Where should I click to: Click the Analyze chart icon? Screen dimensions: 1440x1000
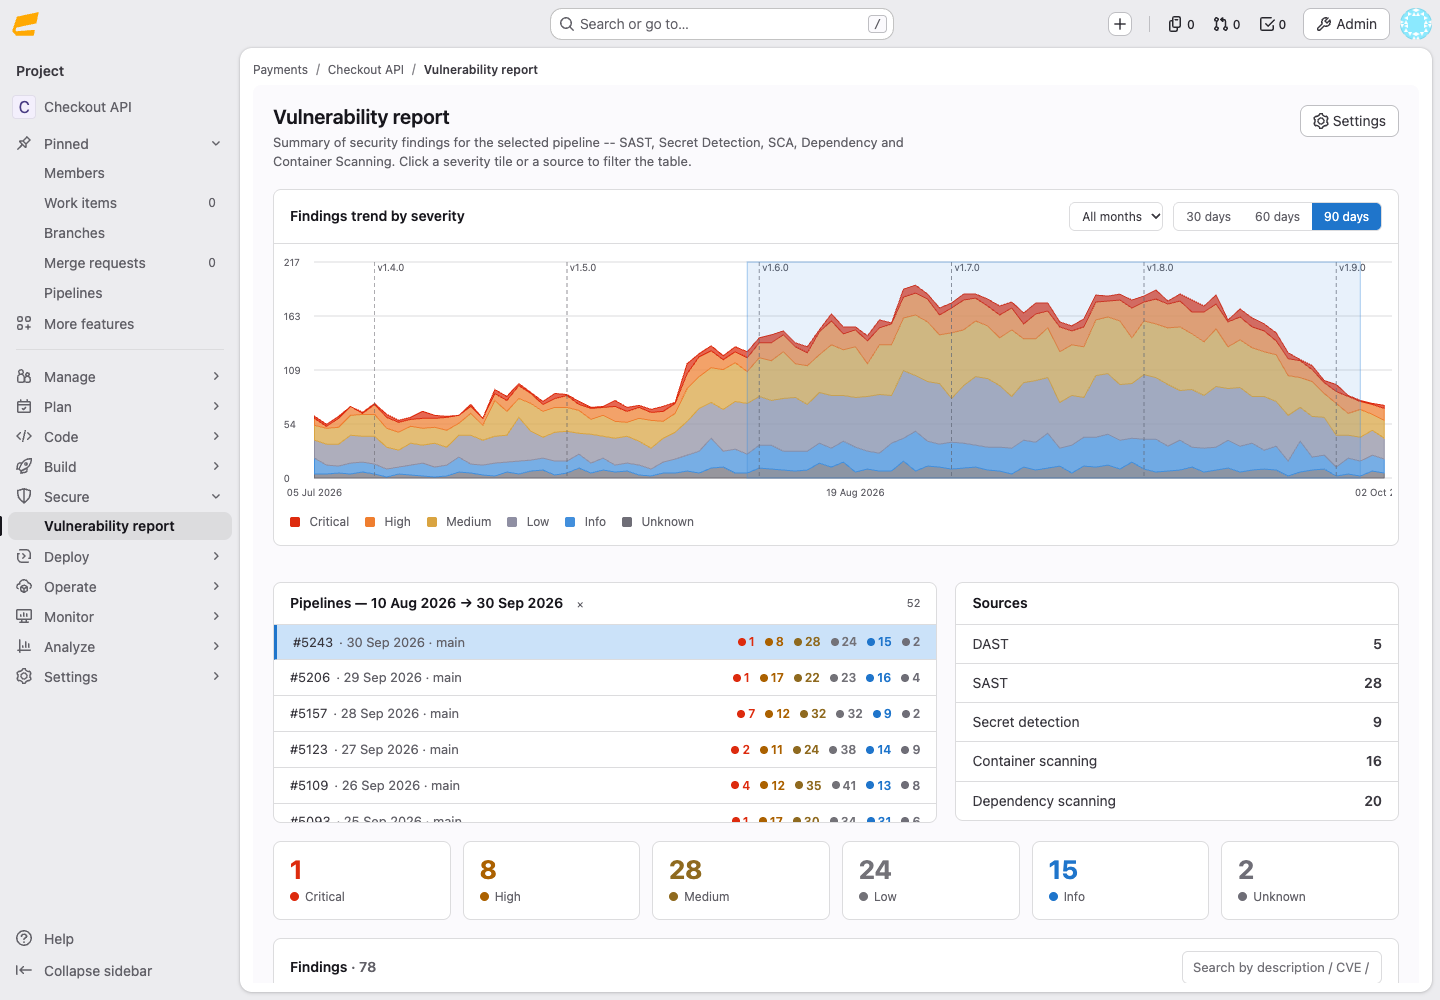(x=24, y=647)
